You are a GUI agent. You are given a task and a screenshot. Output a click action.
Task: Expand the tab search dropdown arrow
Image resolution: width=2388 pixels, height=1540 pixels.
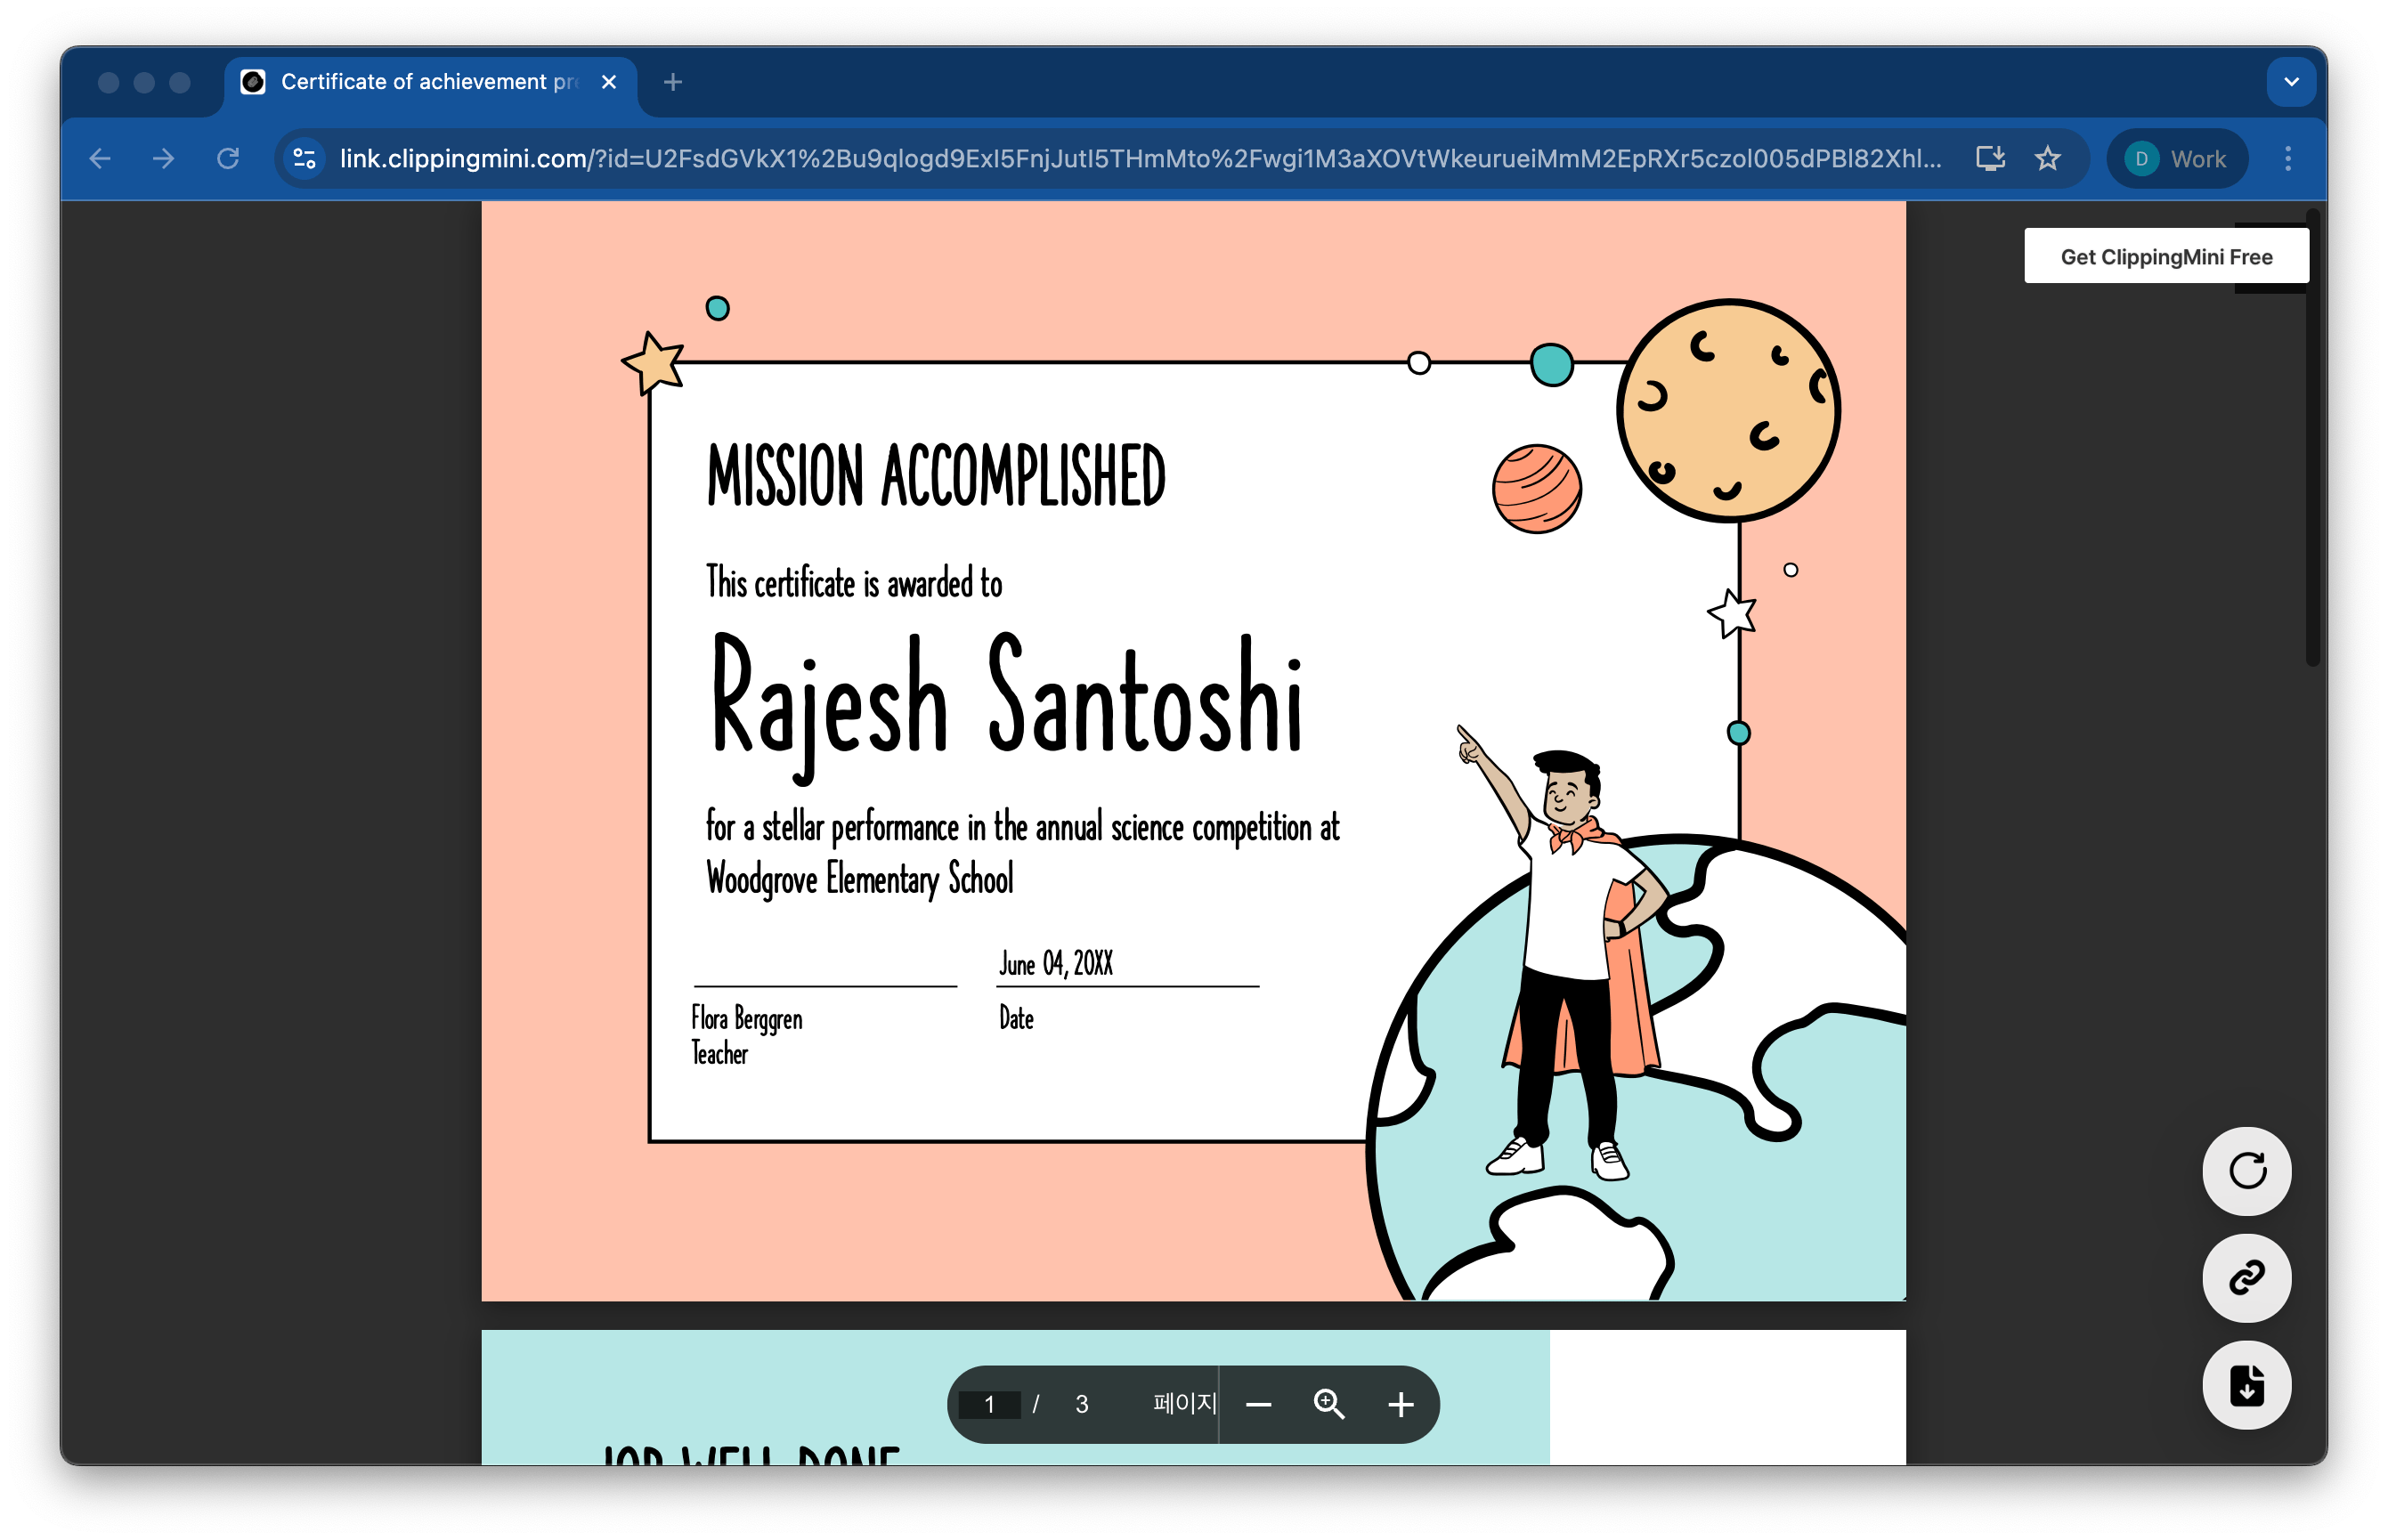coord(2291,82)
